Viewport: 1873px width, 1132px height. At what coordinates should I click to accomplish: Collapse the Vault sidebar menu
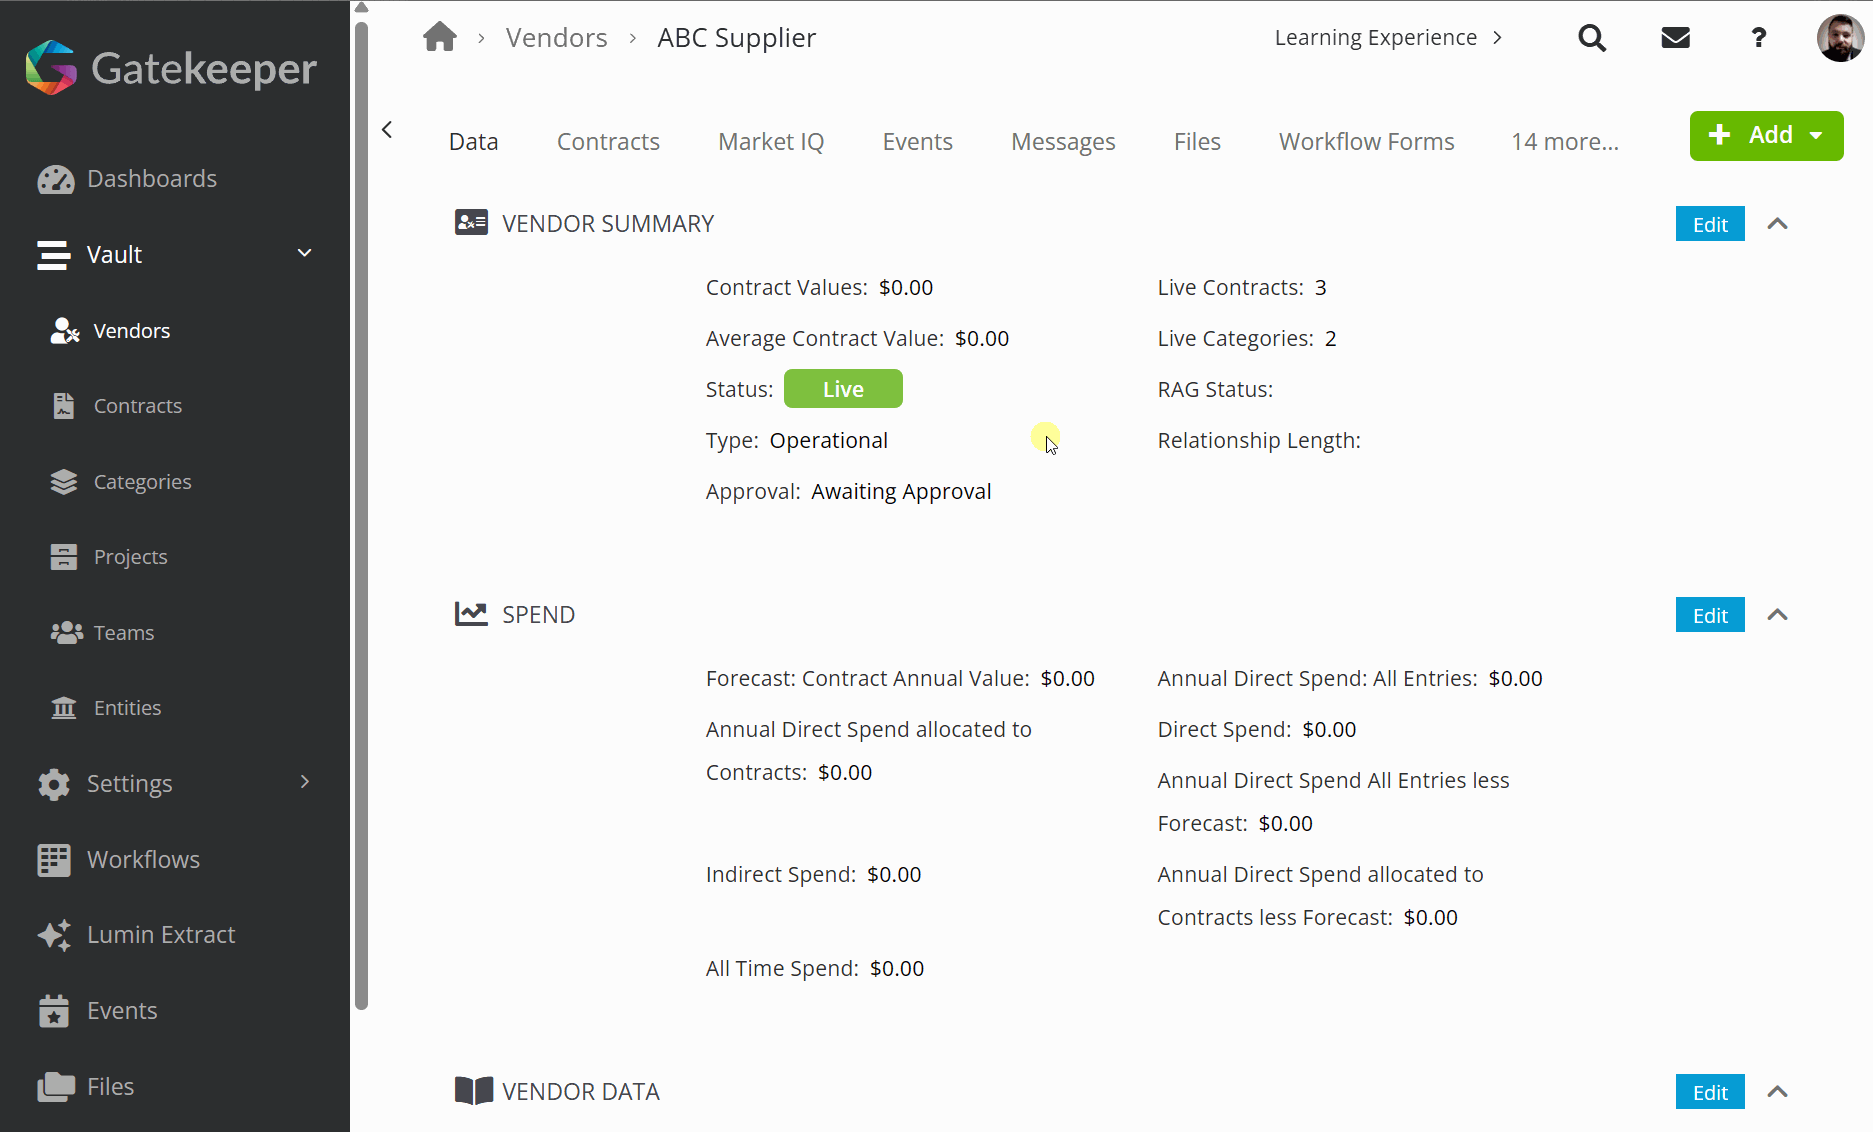coord(305,254)
